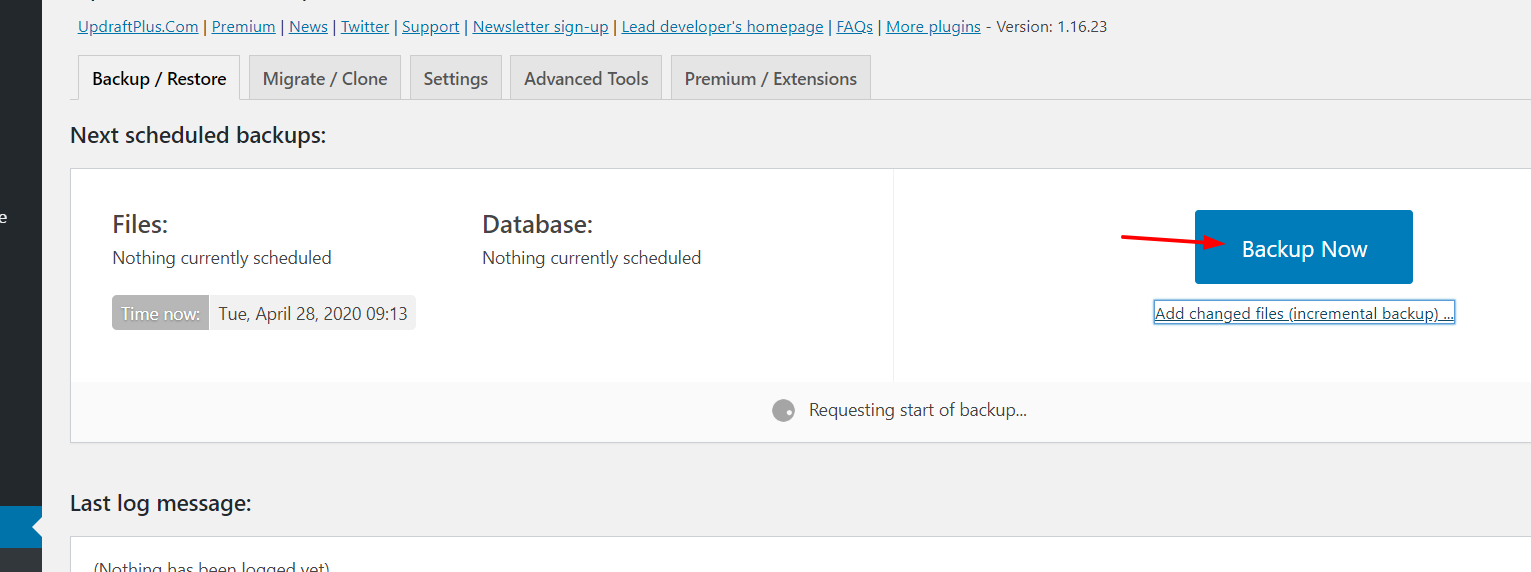Open the Support link
This screenshot has height=572, width=1531.
tap(431, 27)
